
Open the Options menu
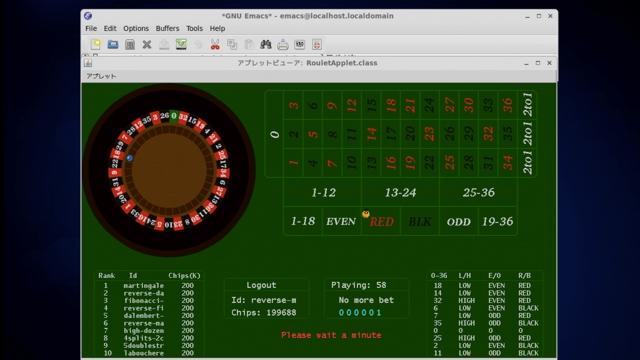click(136, 28)
